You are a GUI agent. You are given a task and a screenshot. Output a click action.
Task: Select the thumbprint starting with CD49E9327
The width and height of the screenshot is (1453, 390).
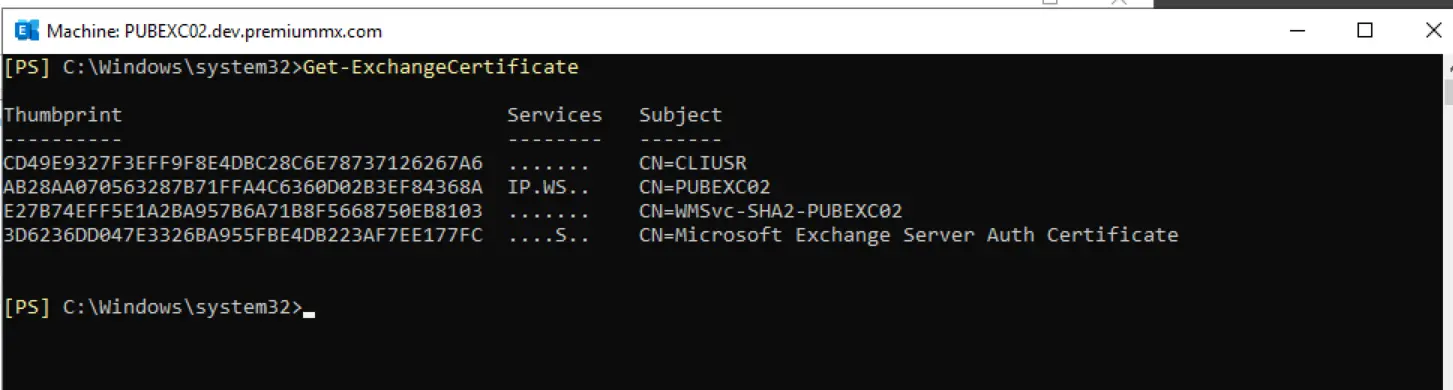(243, 163)
